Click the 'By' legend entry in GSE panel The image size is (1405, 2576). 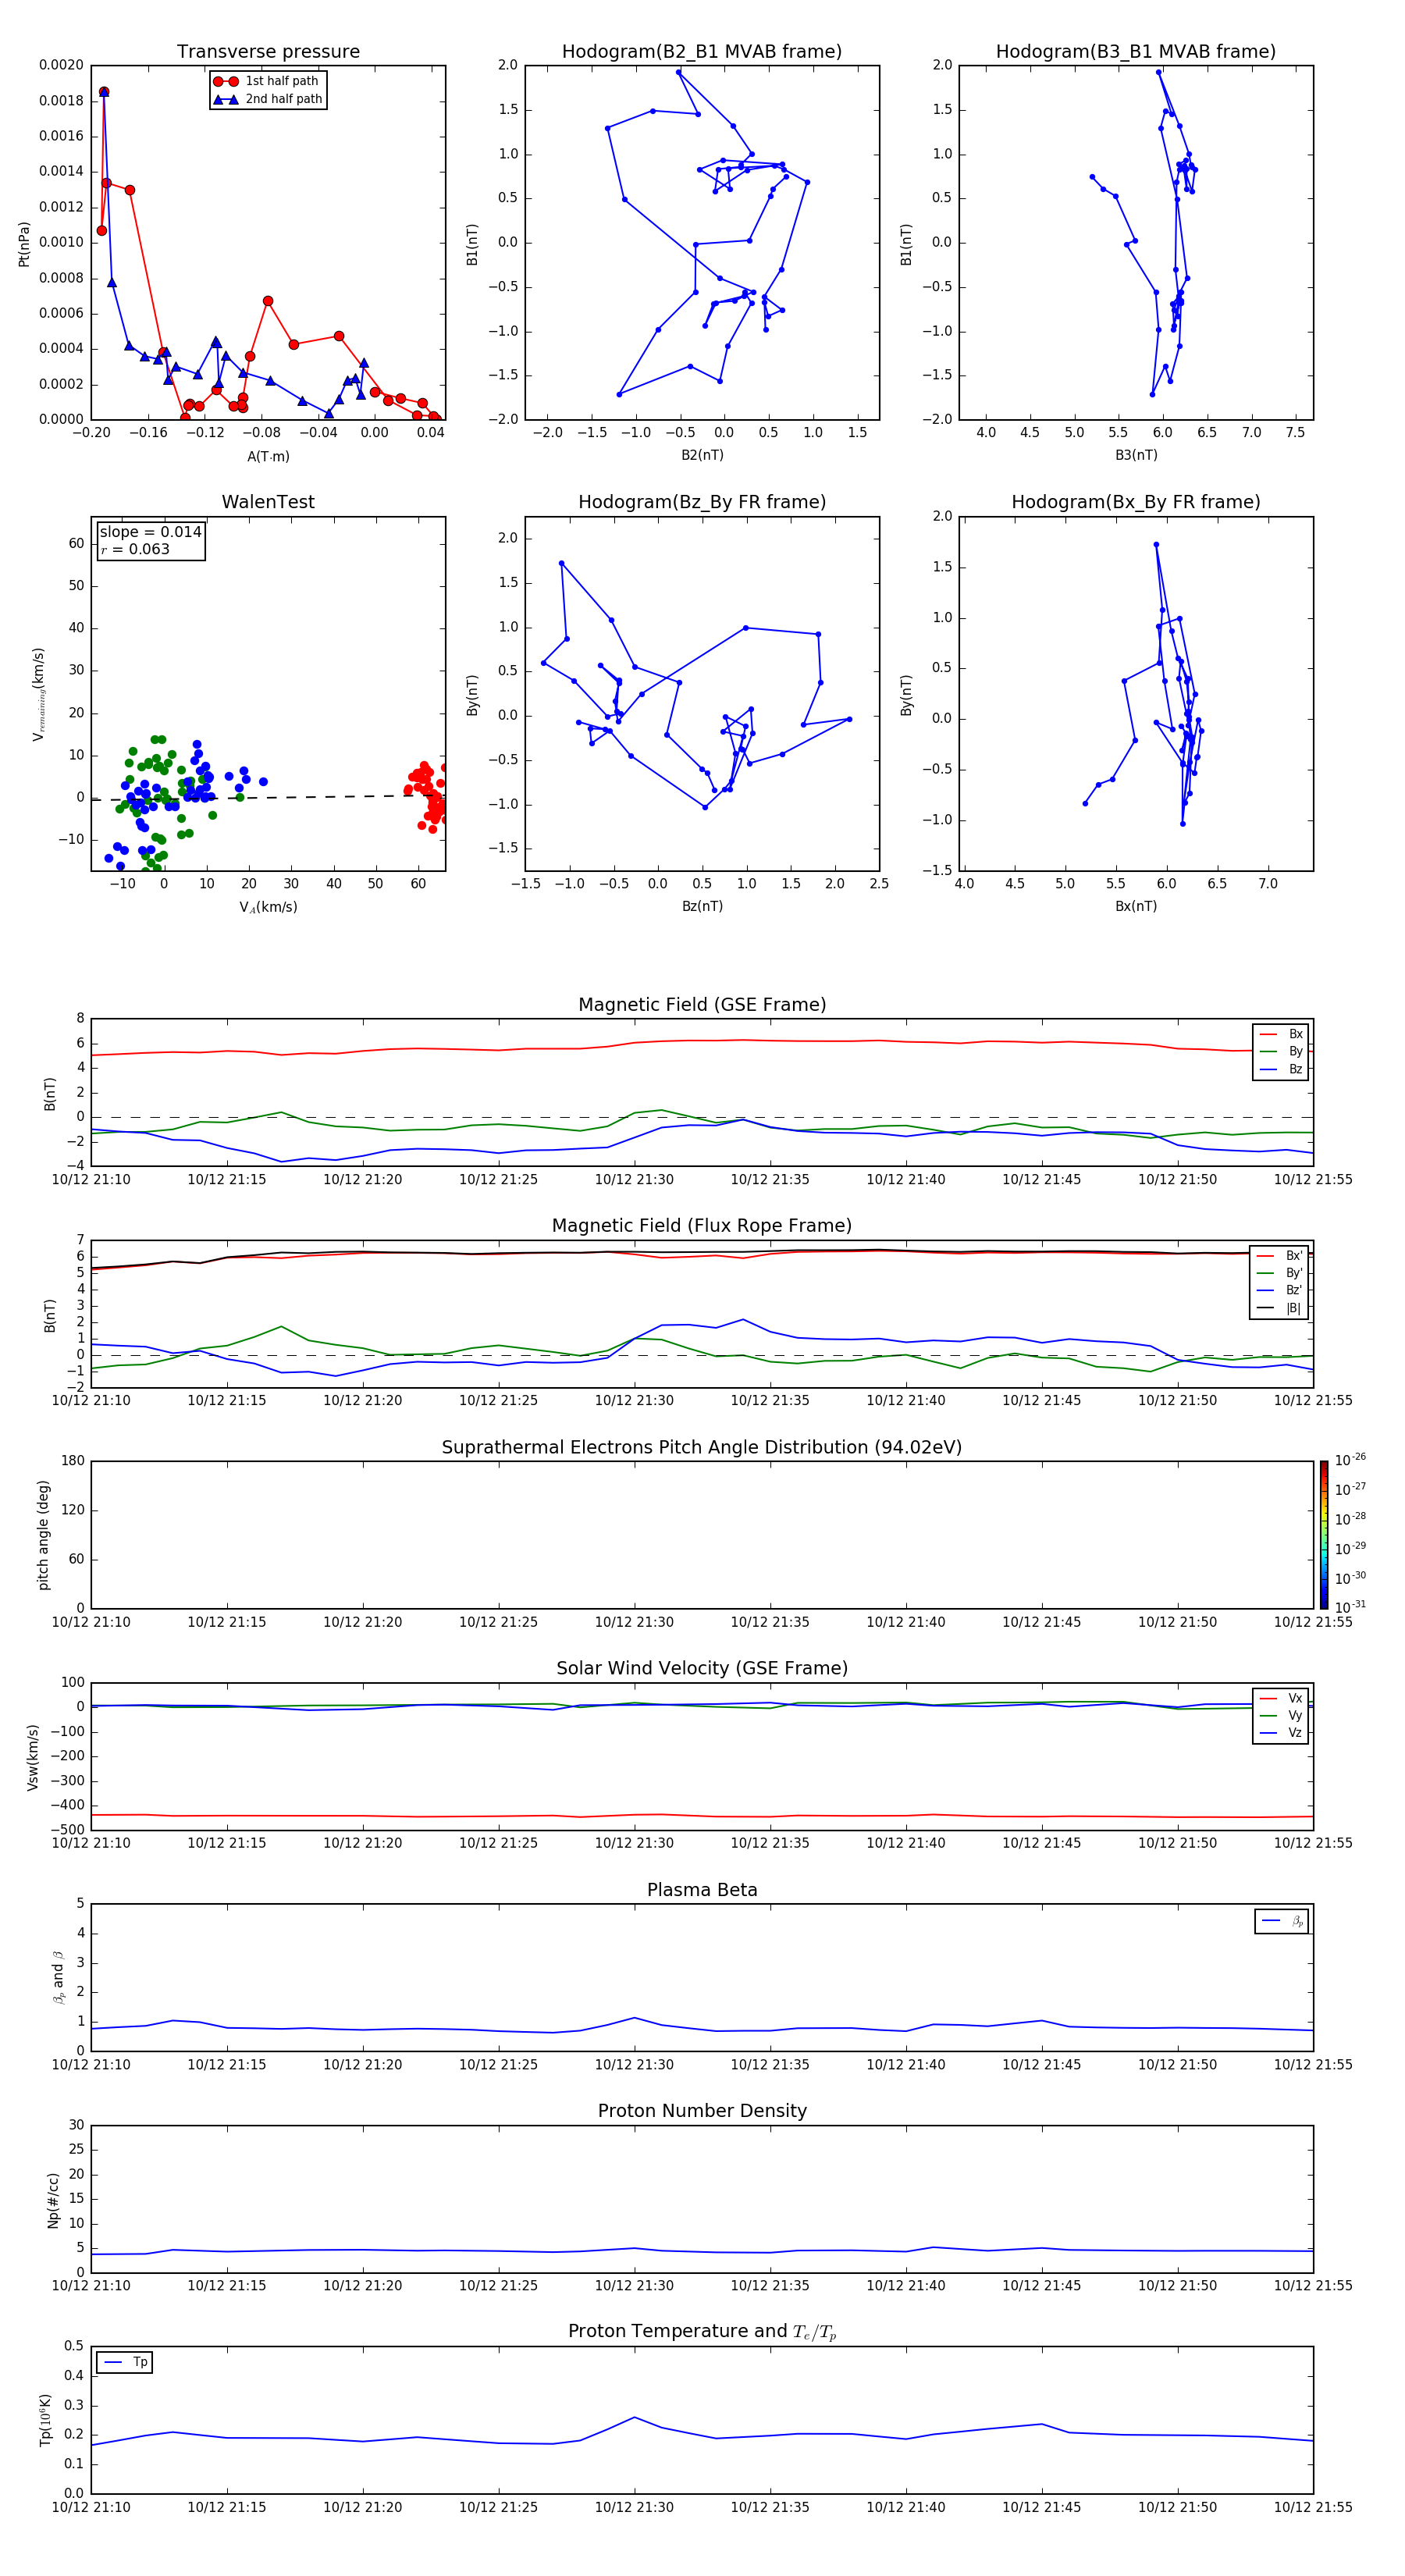coord(1281,1051)
